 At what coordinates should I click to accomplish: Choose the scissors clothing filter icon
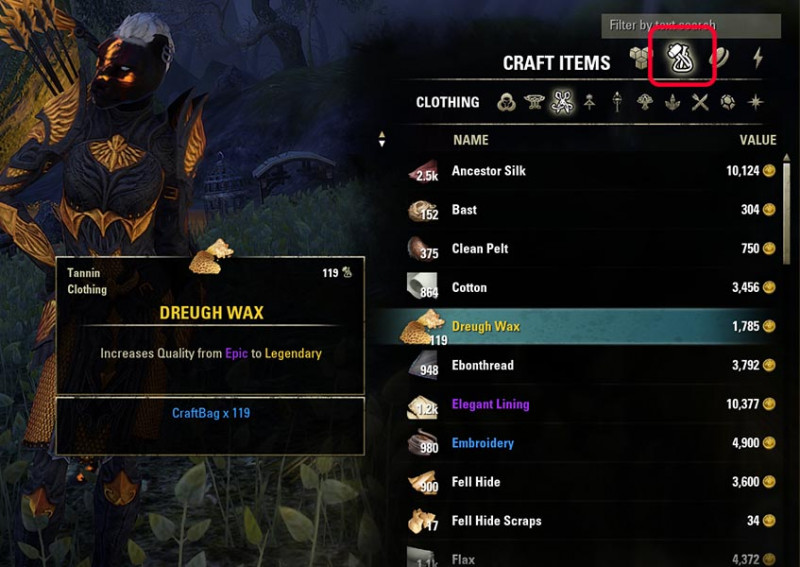click(562, 102)
